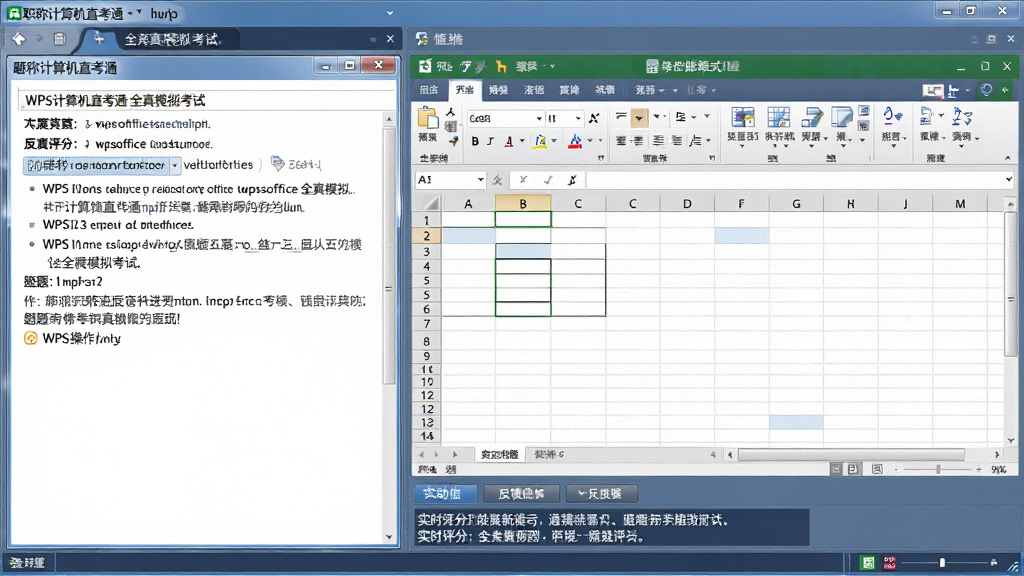The height and width of the screenshot is (576, 1024).
Task: Click the wrap text icon in alignment group
Action: (x=681, y=117)
